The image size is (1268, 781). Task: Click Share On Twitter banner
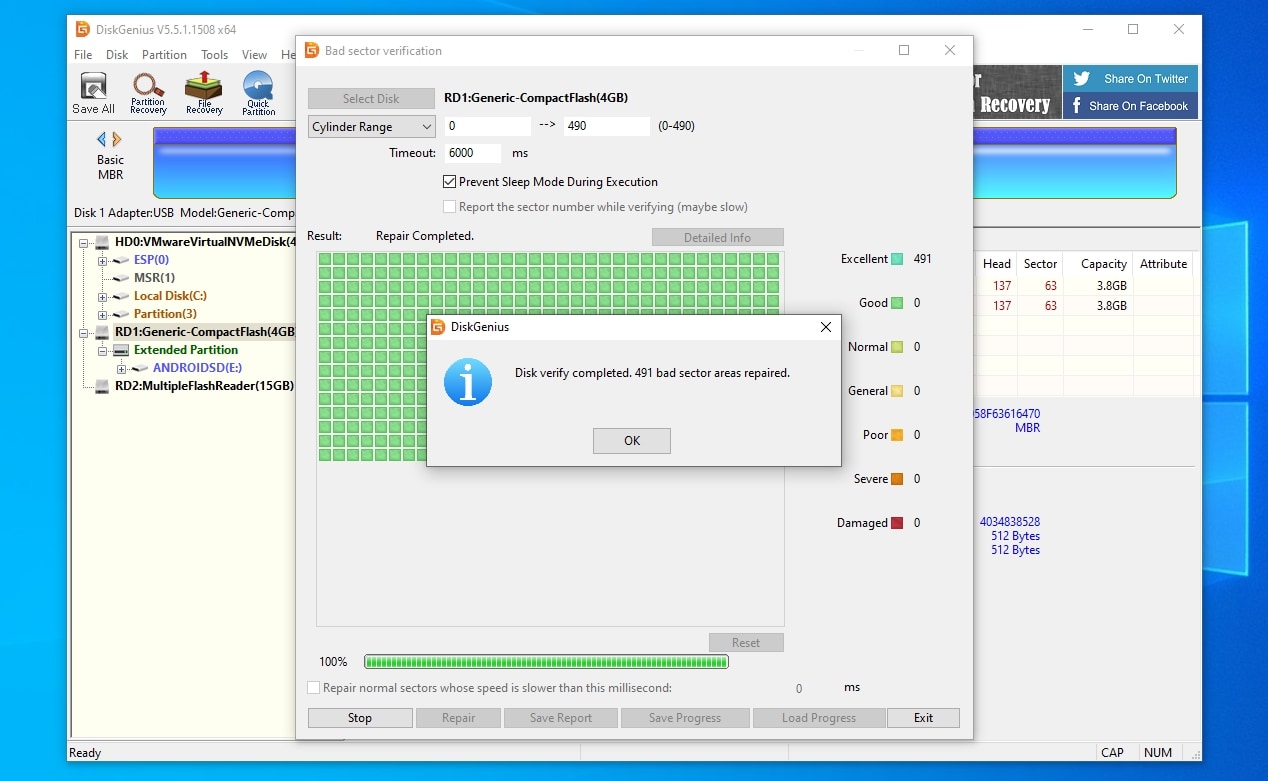tap(1130, 79)
